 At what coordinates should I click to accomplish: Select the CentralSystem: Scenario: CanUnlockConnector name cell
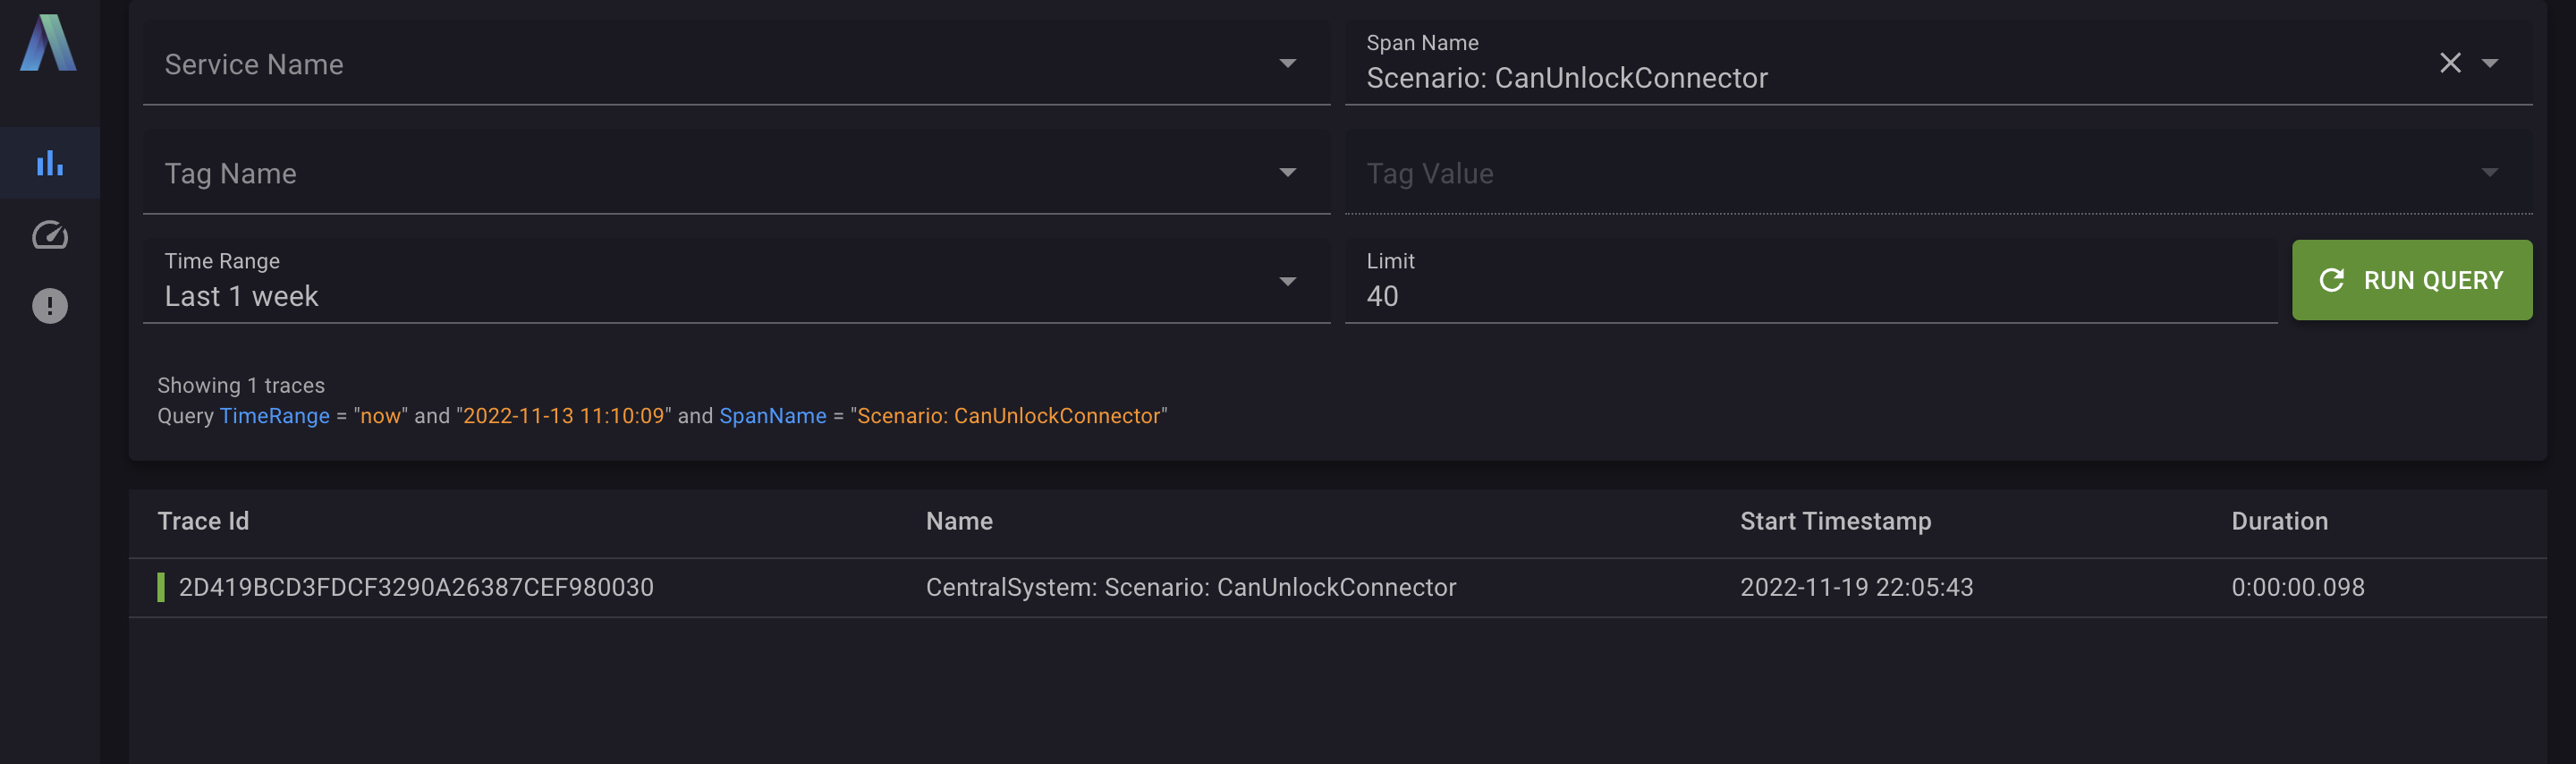(1190, 587)
